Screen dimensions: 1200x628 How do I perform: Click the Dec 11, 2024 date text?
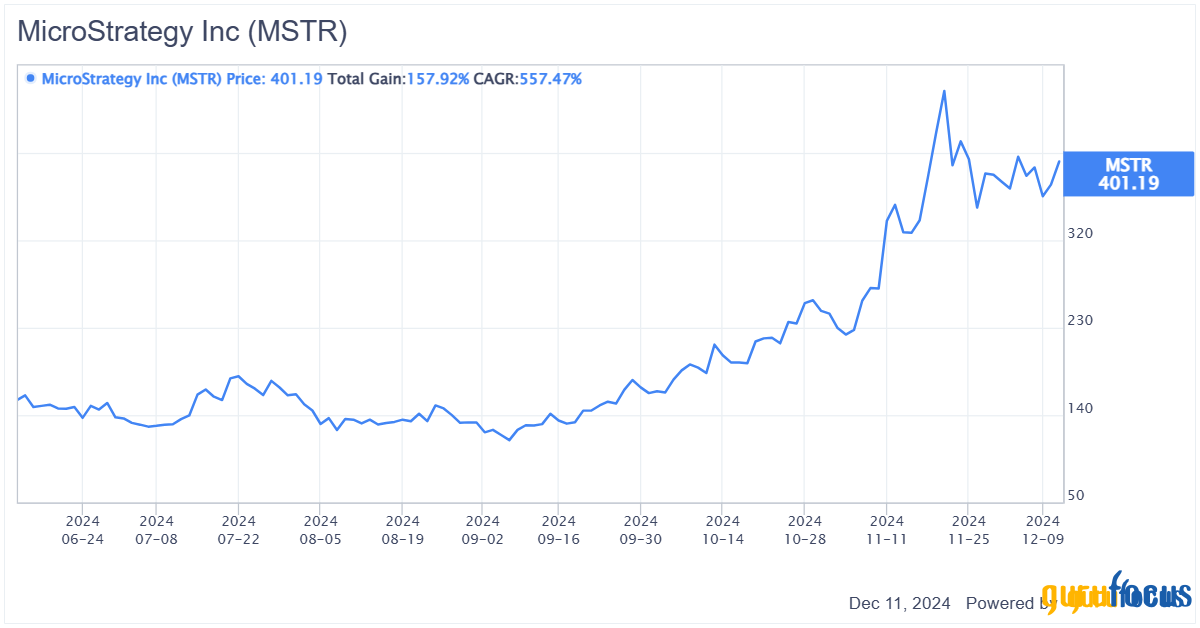pos(899,603)
